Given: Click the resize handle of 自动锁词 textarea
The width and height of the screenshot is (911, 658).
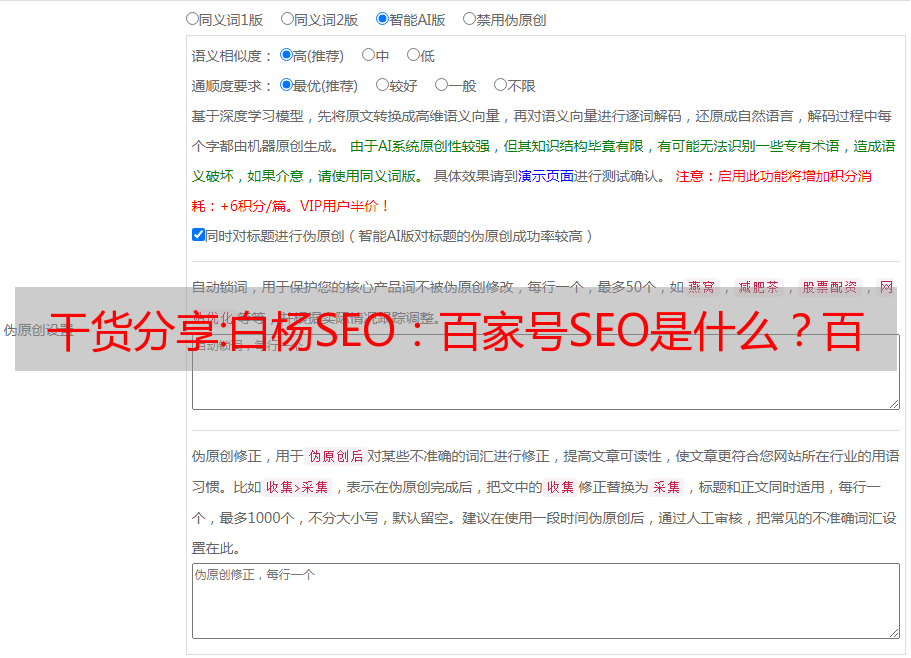Looking at the screenshot, I should (x=893, y=403).
